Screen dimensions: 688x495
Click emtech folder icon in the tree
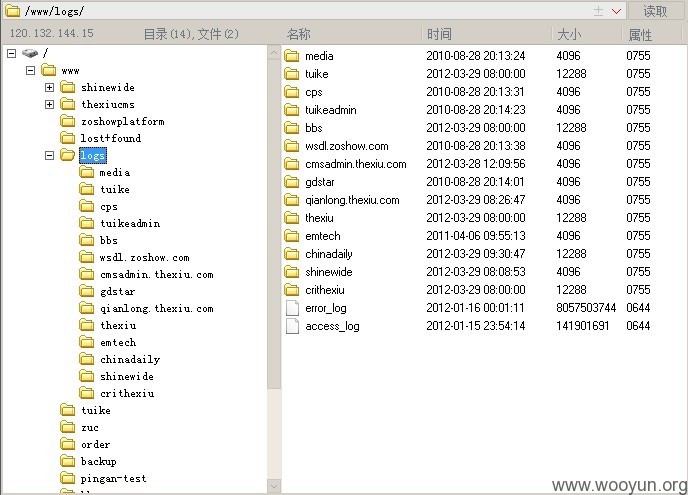87,342
